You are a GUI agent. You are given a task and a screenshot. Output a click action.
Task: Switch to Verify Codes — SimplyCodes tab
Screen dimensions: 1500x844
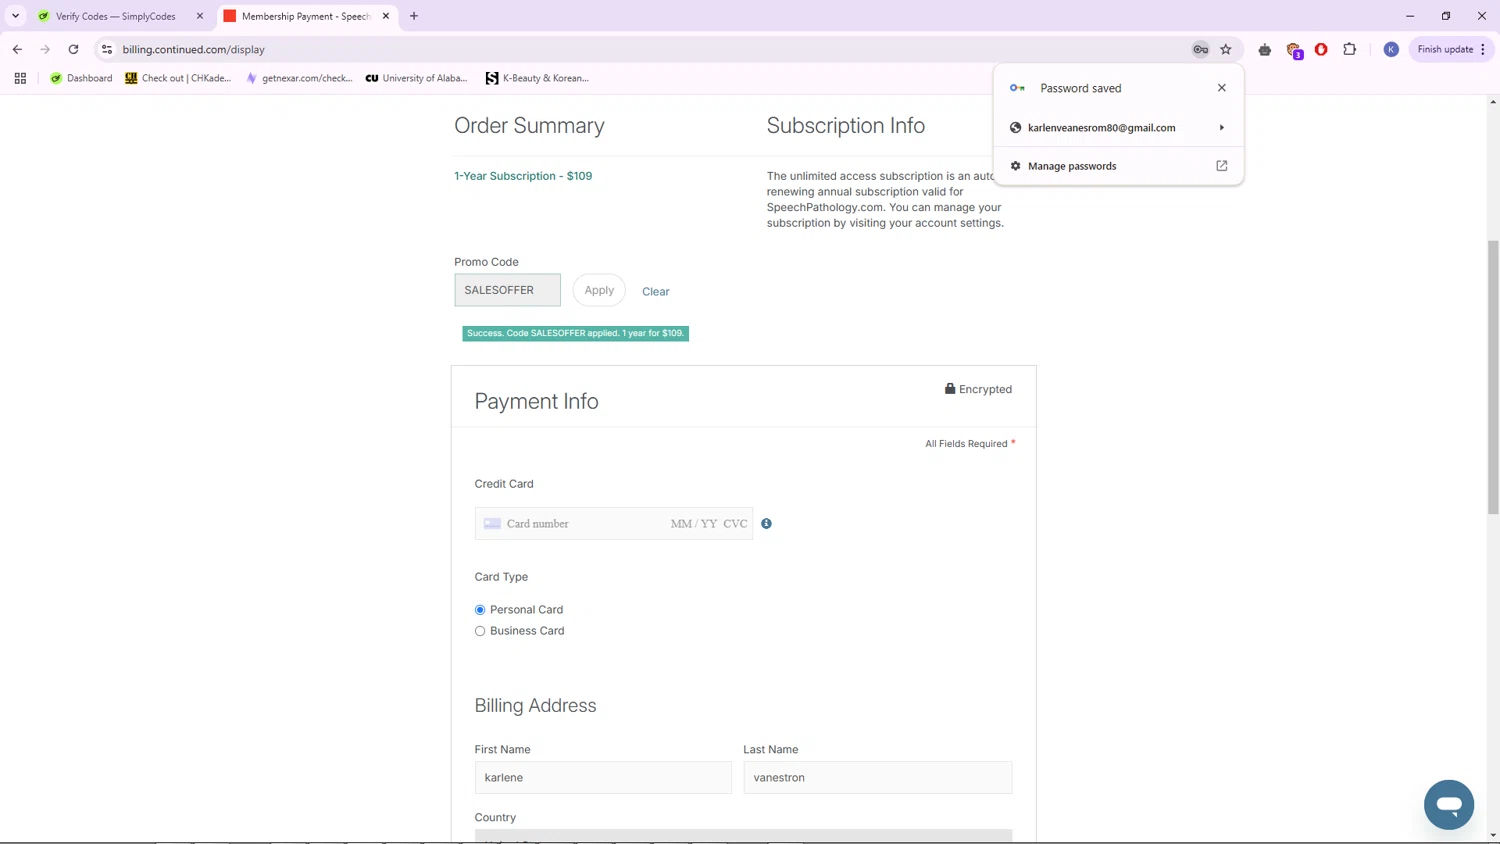[115, 16]
